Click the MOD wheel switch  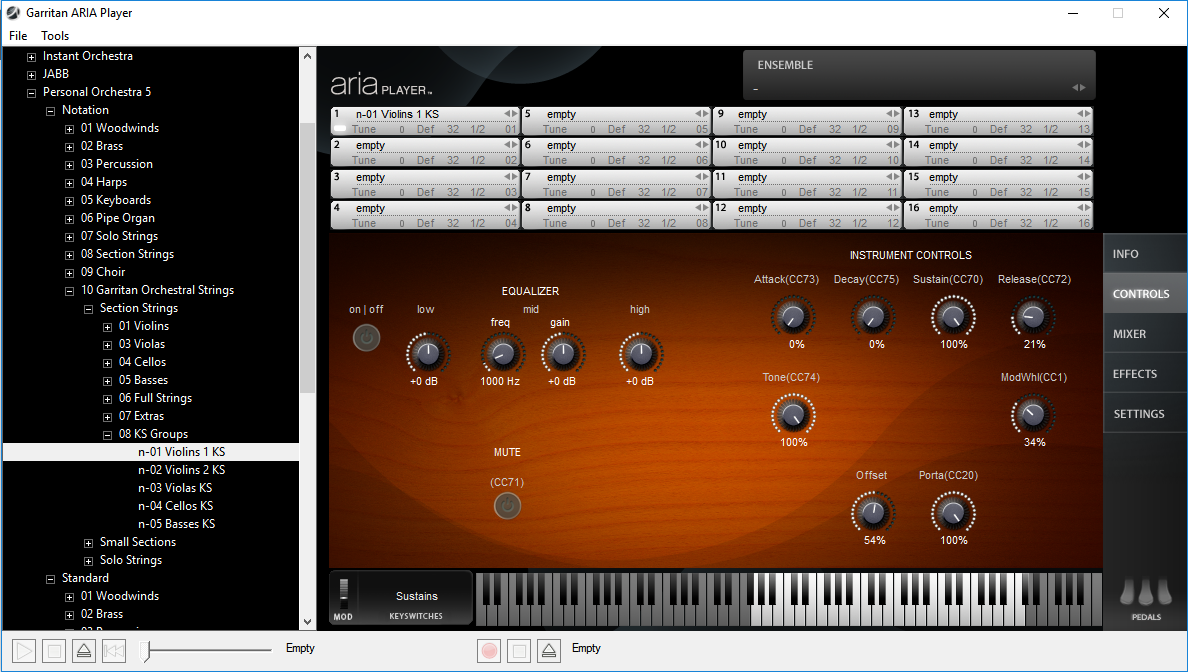coord(343,591)
